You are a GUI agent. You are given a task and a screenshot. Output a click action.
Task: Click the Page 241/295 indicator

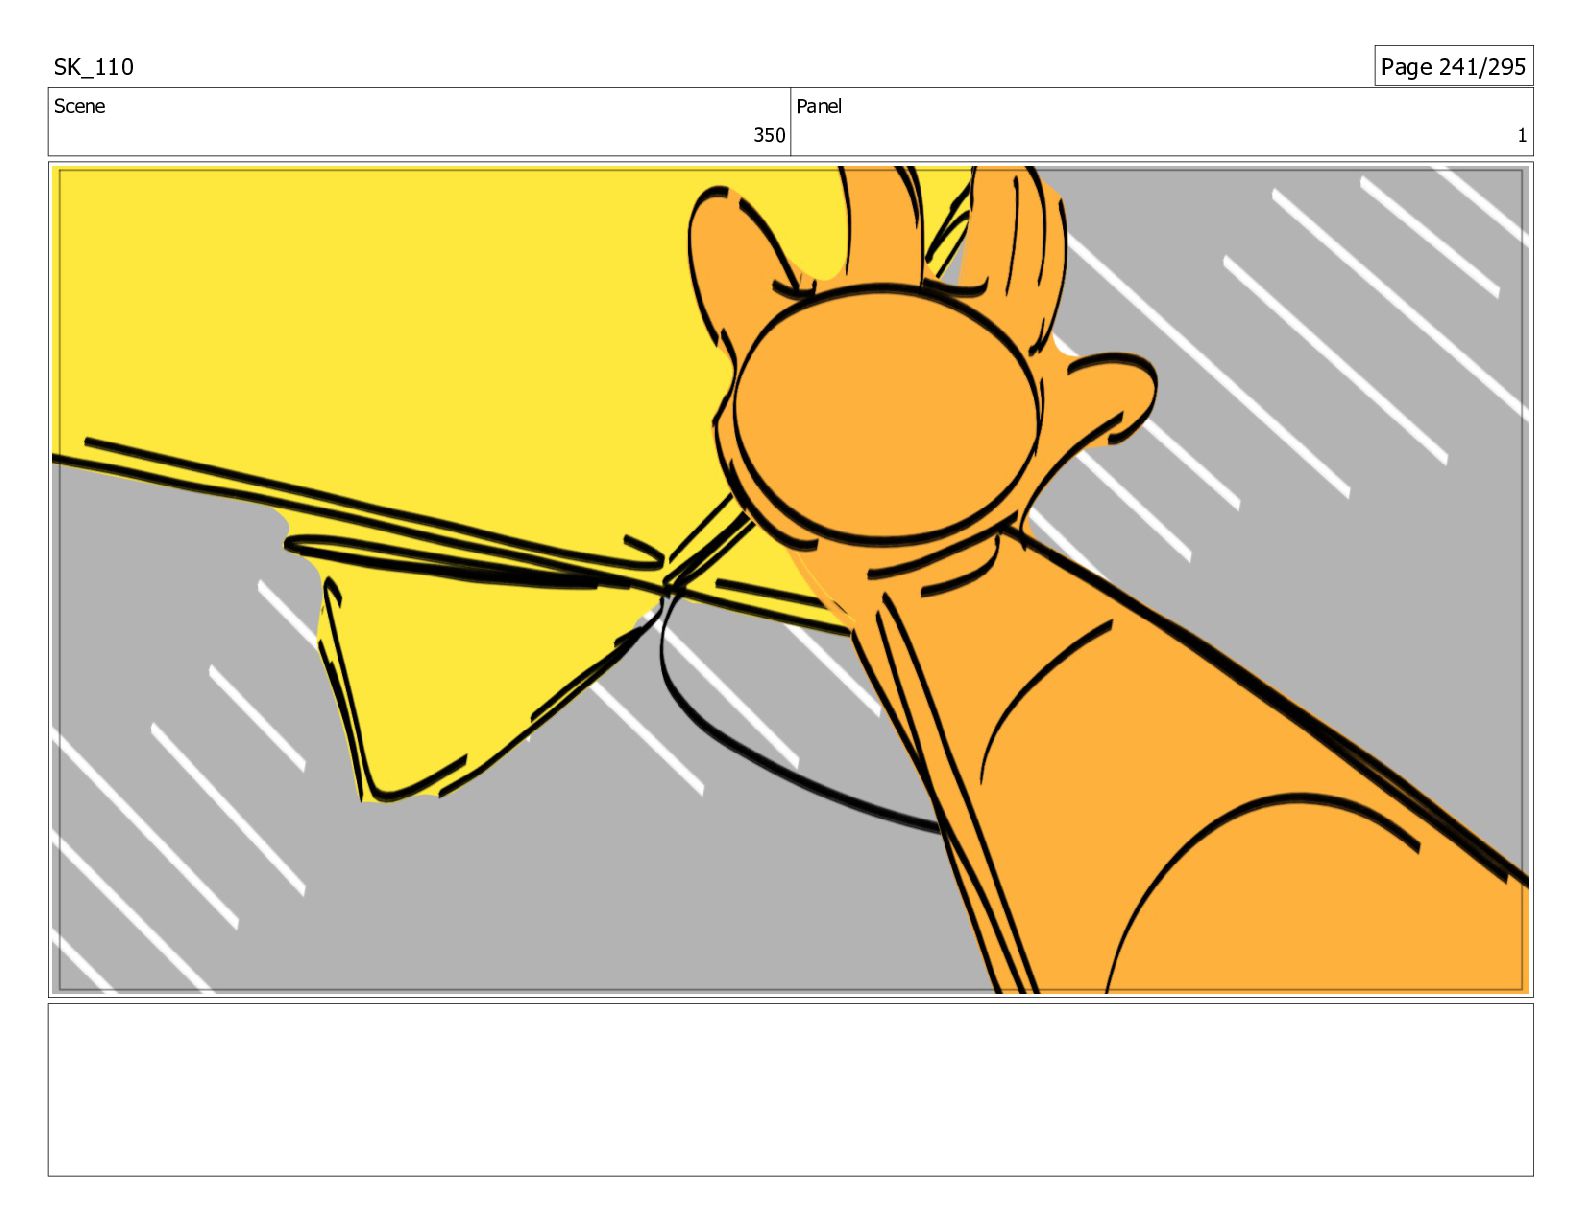coord(1453,66)
